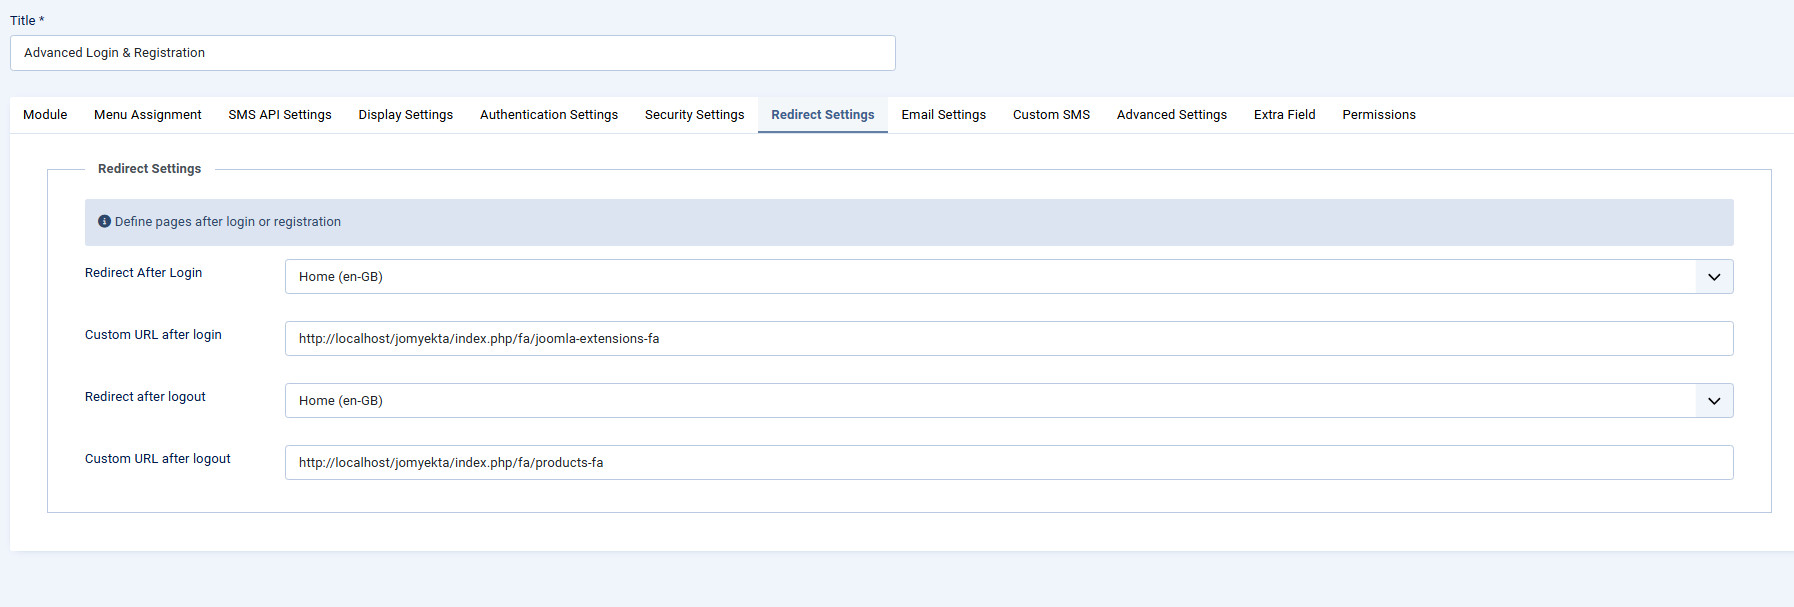The image size is (1794, 607).
Task: Expand the Redirect after logout dropdown arrow
Action: coord(1713,401)
